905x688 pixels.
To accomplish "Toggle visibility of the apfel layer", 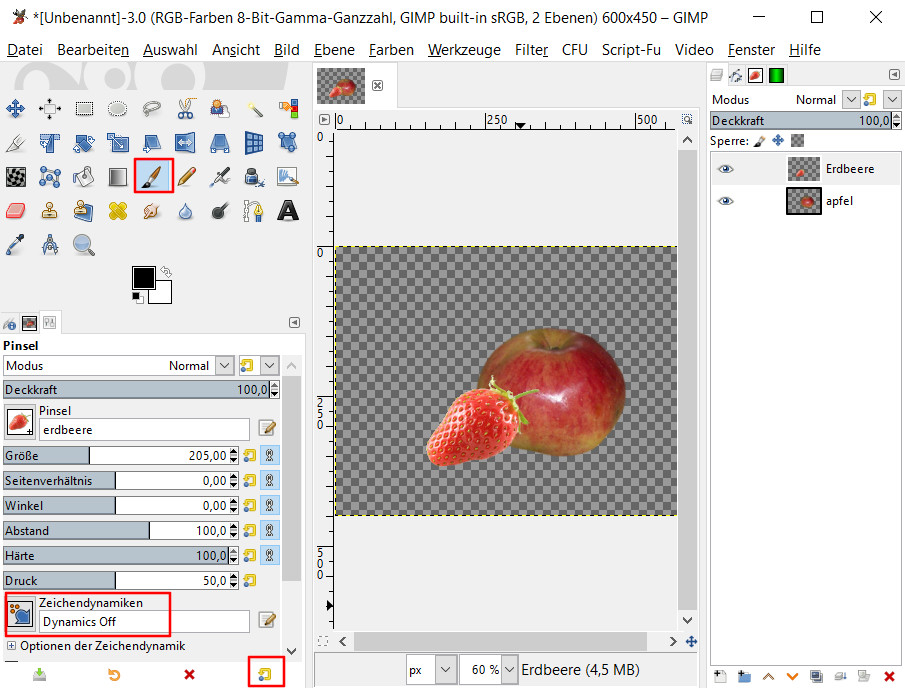I will coord(726,201).
